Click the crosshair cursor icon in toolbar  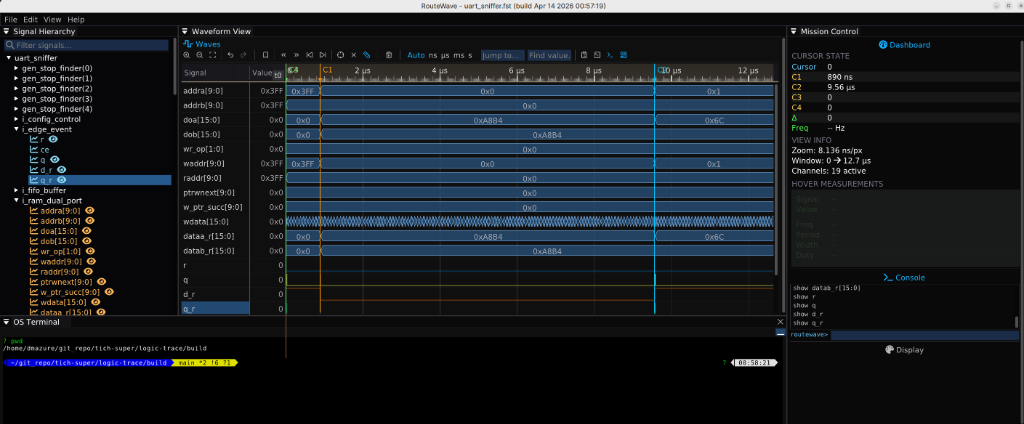click(340, 56)
